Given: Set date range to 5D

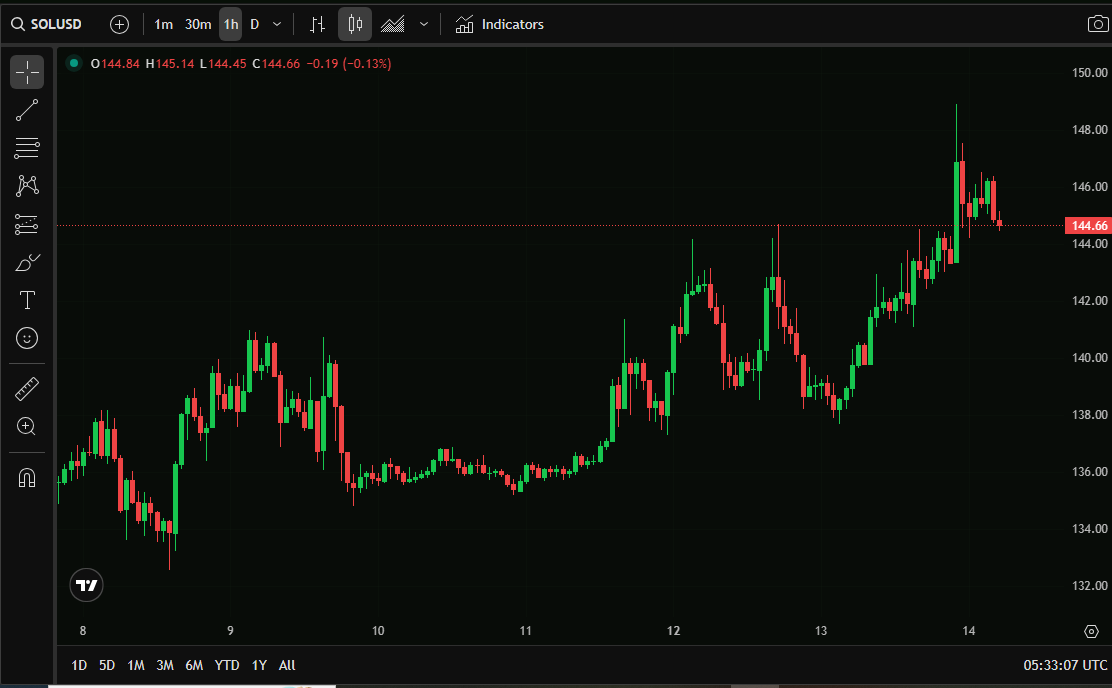Looking at the screenshot, I should click(x=107, y=665).
